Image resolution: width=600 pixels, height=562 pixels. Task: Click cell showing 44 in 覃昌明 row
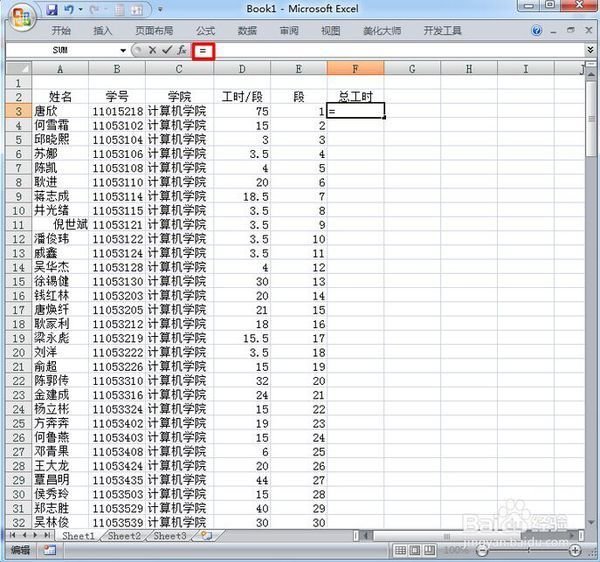click(x=242, y=480)
